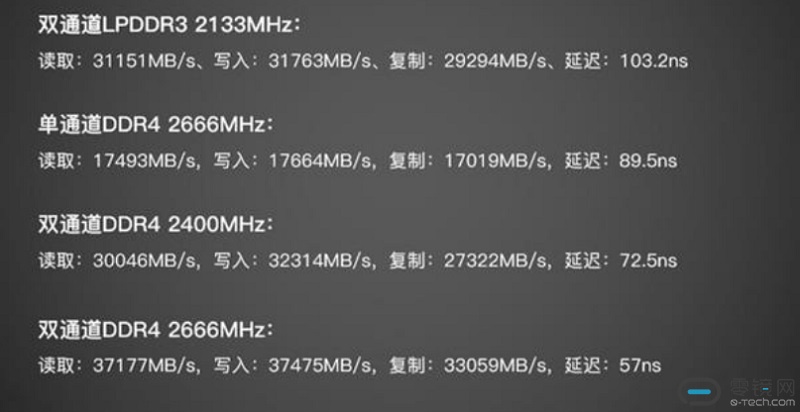
Task: Click the 30046MB/s read value
Action: [x=144, y=261]
